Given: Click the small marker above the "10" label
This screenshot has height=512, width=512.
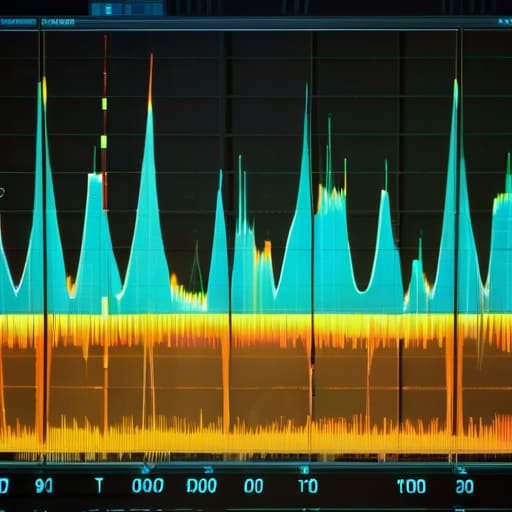Looking at the screenshot, I should pos(304,470).
